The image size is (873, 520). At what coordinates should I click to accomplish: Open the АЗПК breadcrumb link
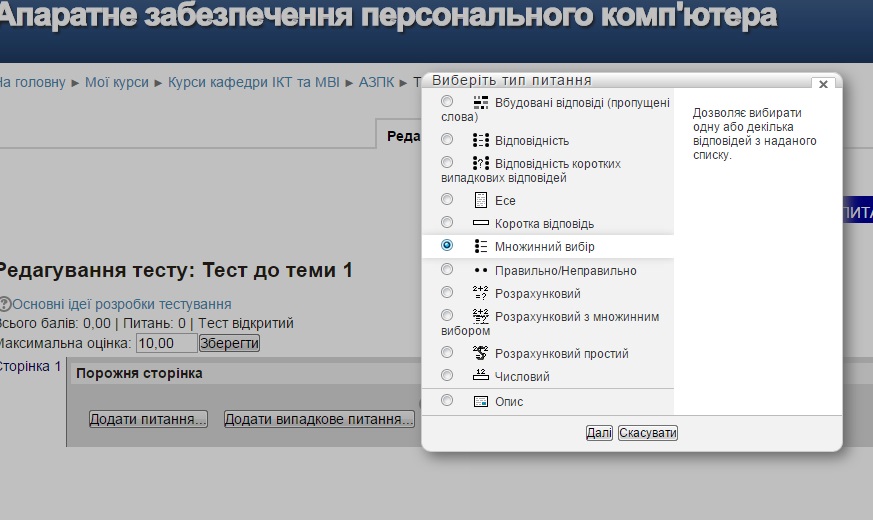click(376, 82)
